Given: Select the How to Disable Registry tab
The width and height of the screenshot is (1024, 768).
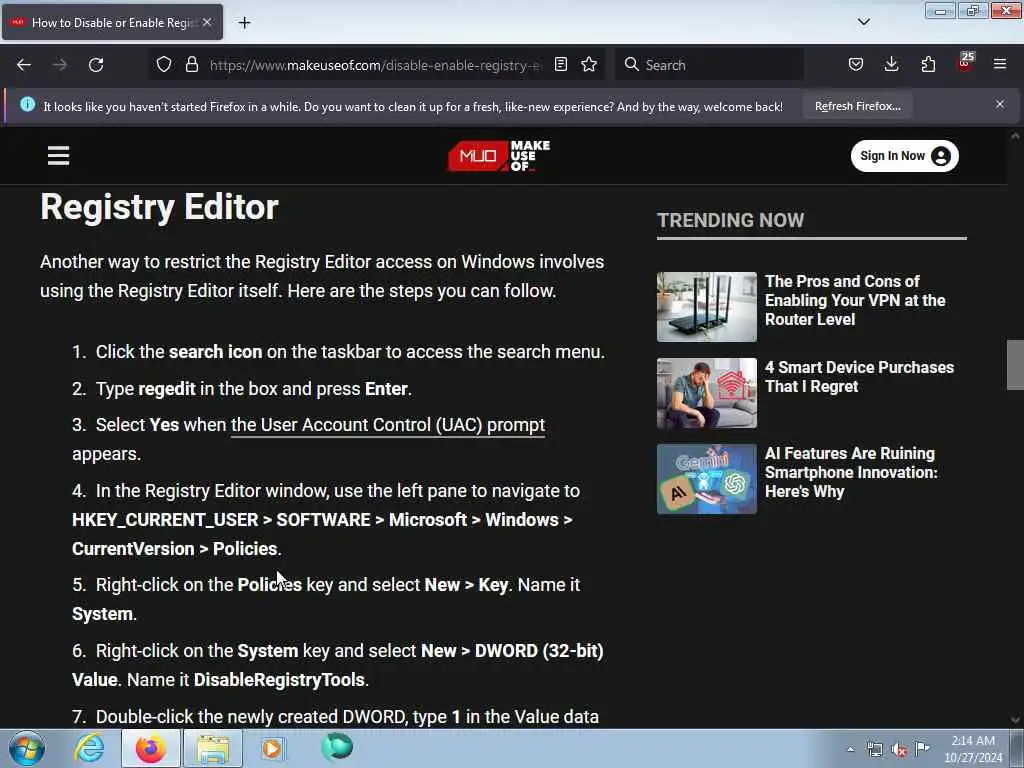Looking at the screenshot, I should pyautogui.click(x=113, y=23).
